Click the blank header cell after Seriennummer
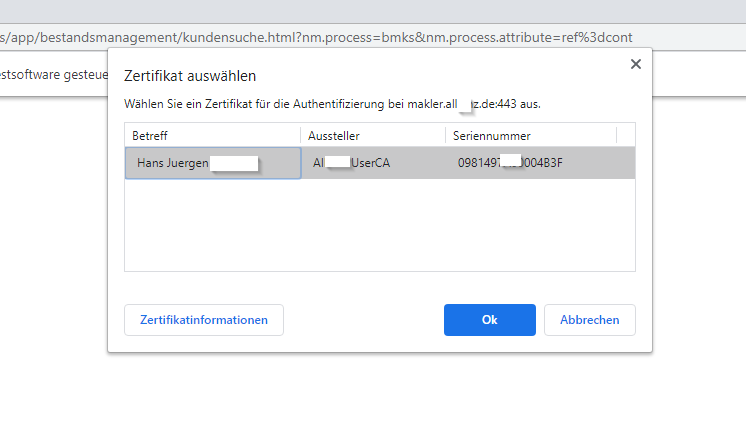 click(x=626, y=135)
